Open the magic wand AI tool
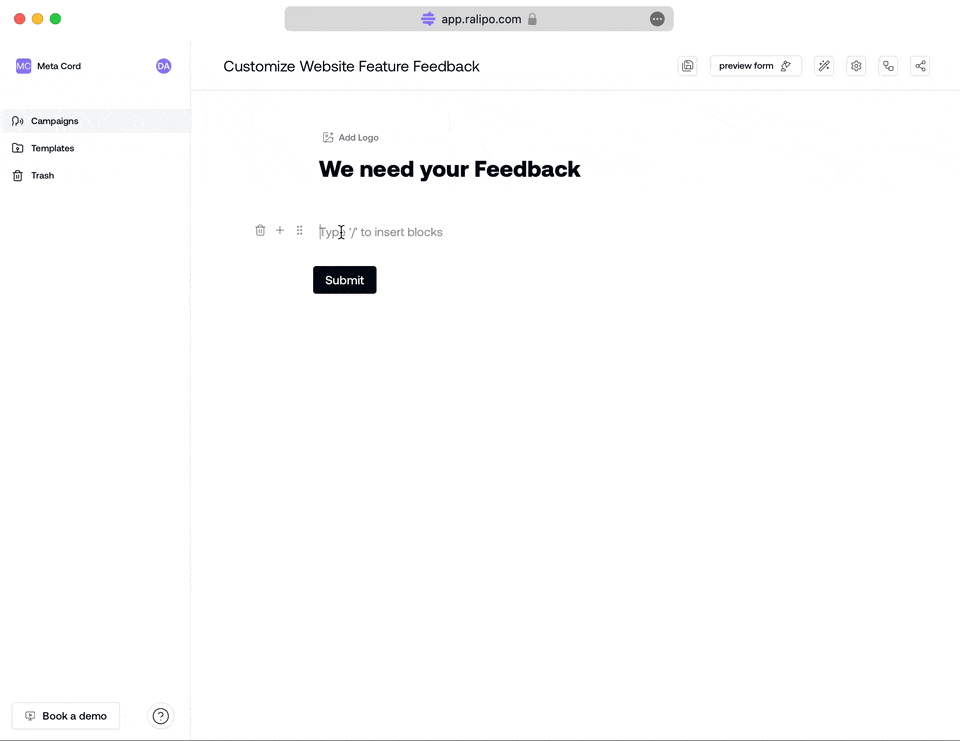Image resolution: width=960 pixels, height=741 pixels. click(824, 66)
